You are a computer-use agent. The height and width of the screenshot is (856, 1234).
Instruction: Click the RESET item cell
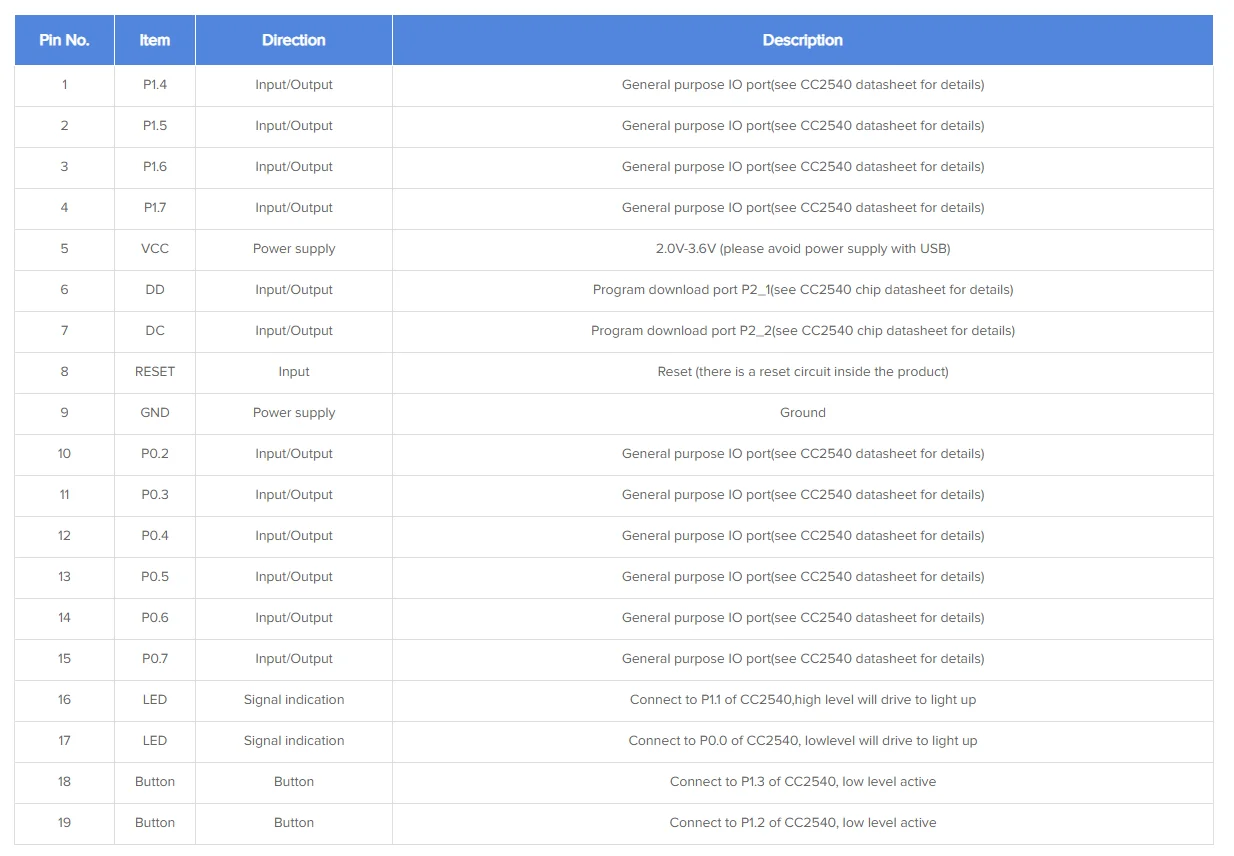[x=155, y=372]
